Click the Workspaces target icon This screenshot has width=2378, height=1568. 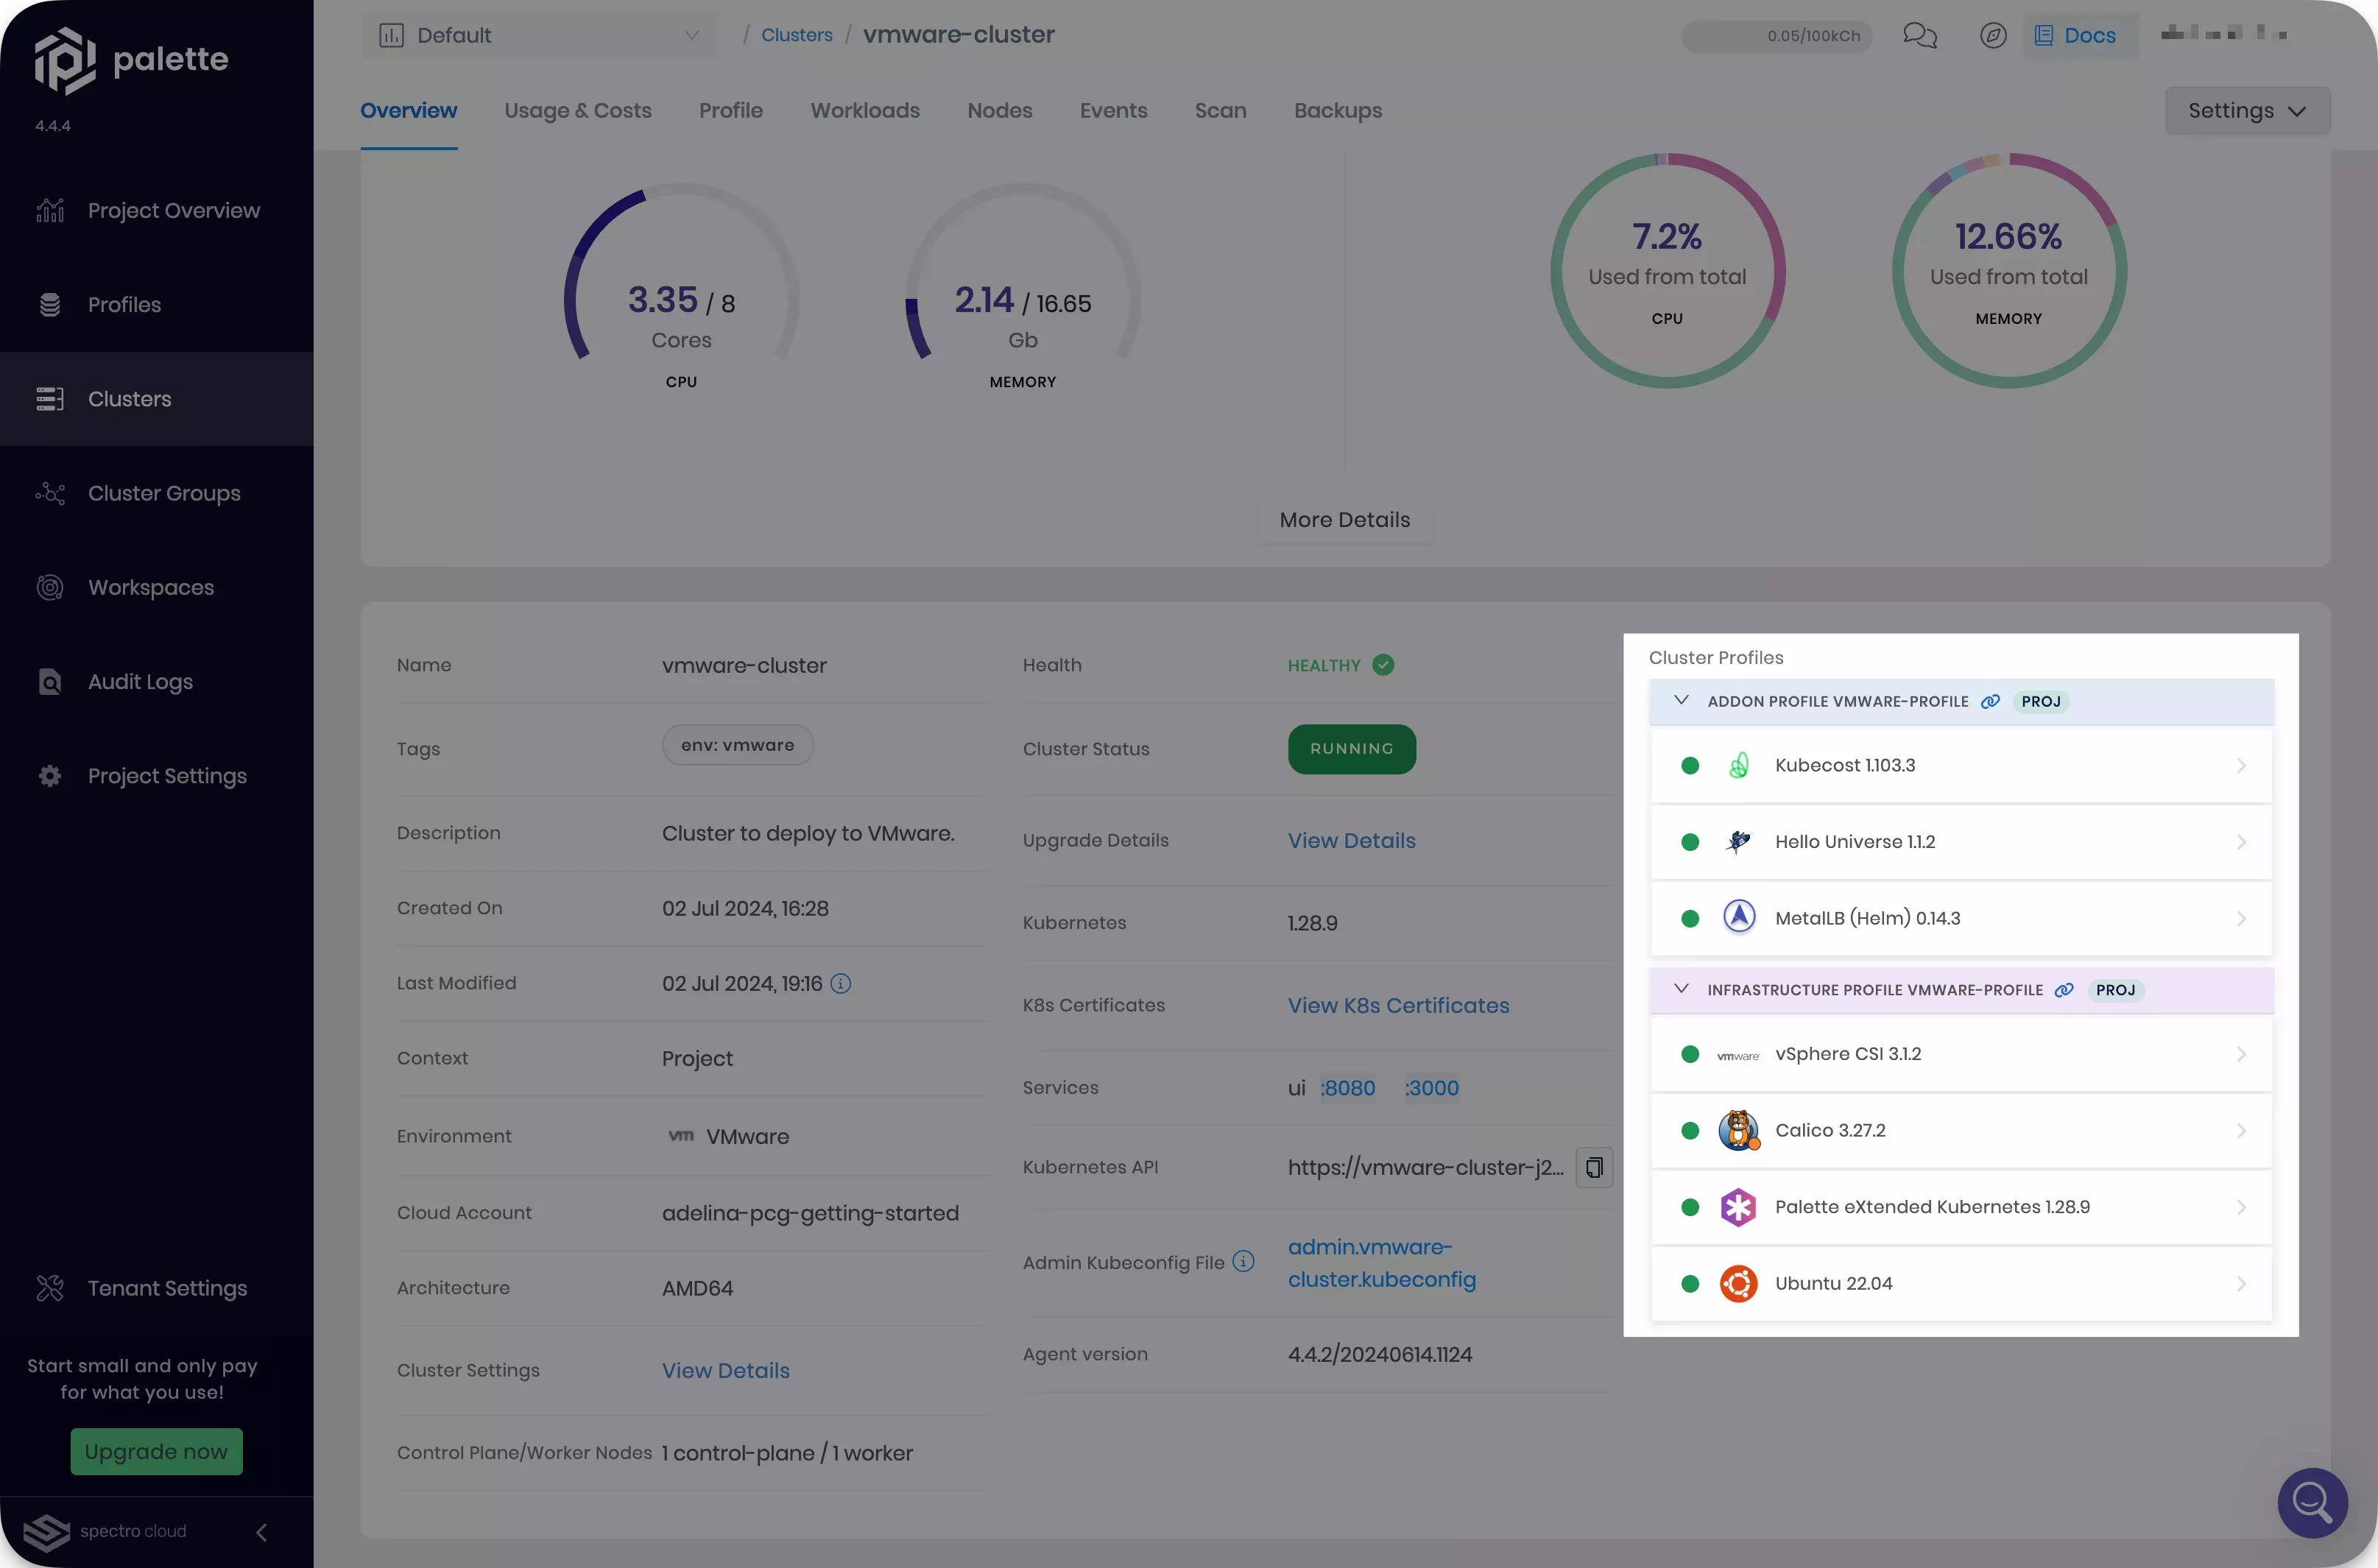50,587
